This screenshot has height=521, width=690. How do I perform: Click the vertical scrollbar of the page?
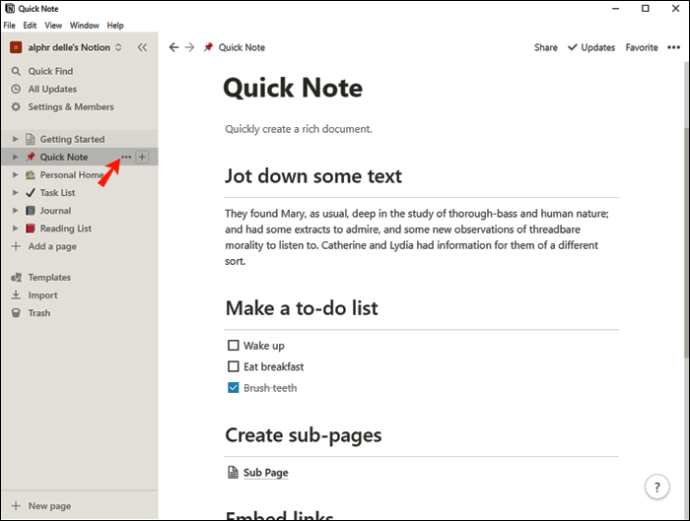[x=686, y=242]
